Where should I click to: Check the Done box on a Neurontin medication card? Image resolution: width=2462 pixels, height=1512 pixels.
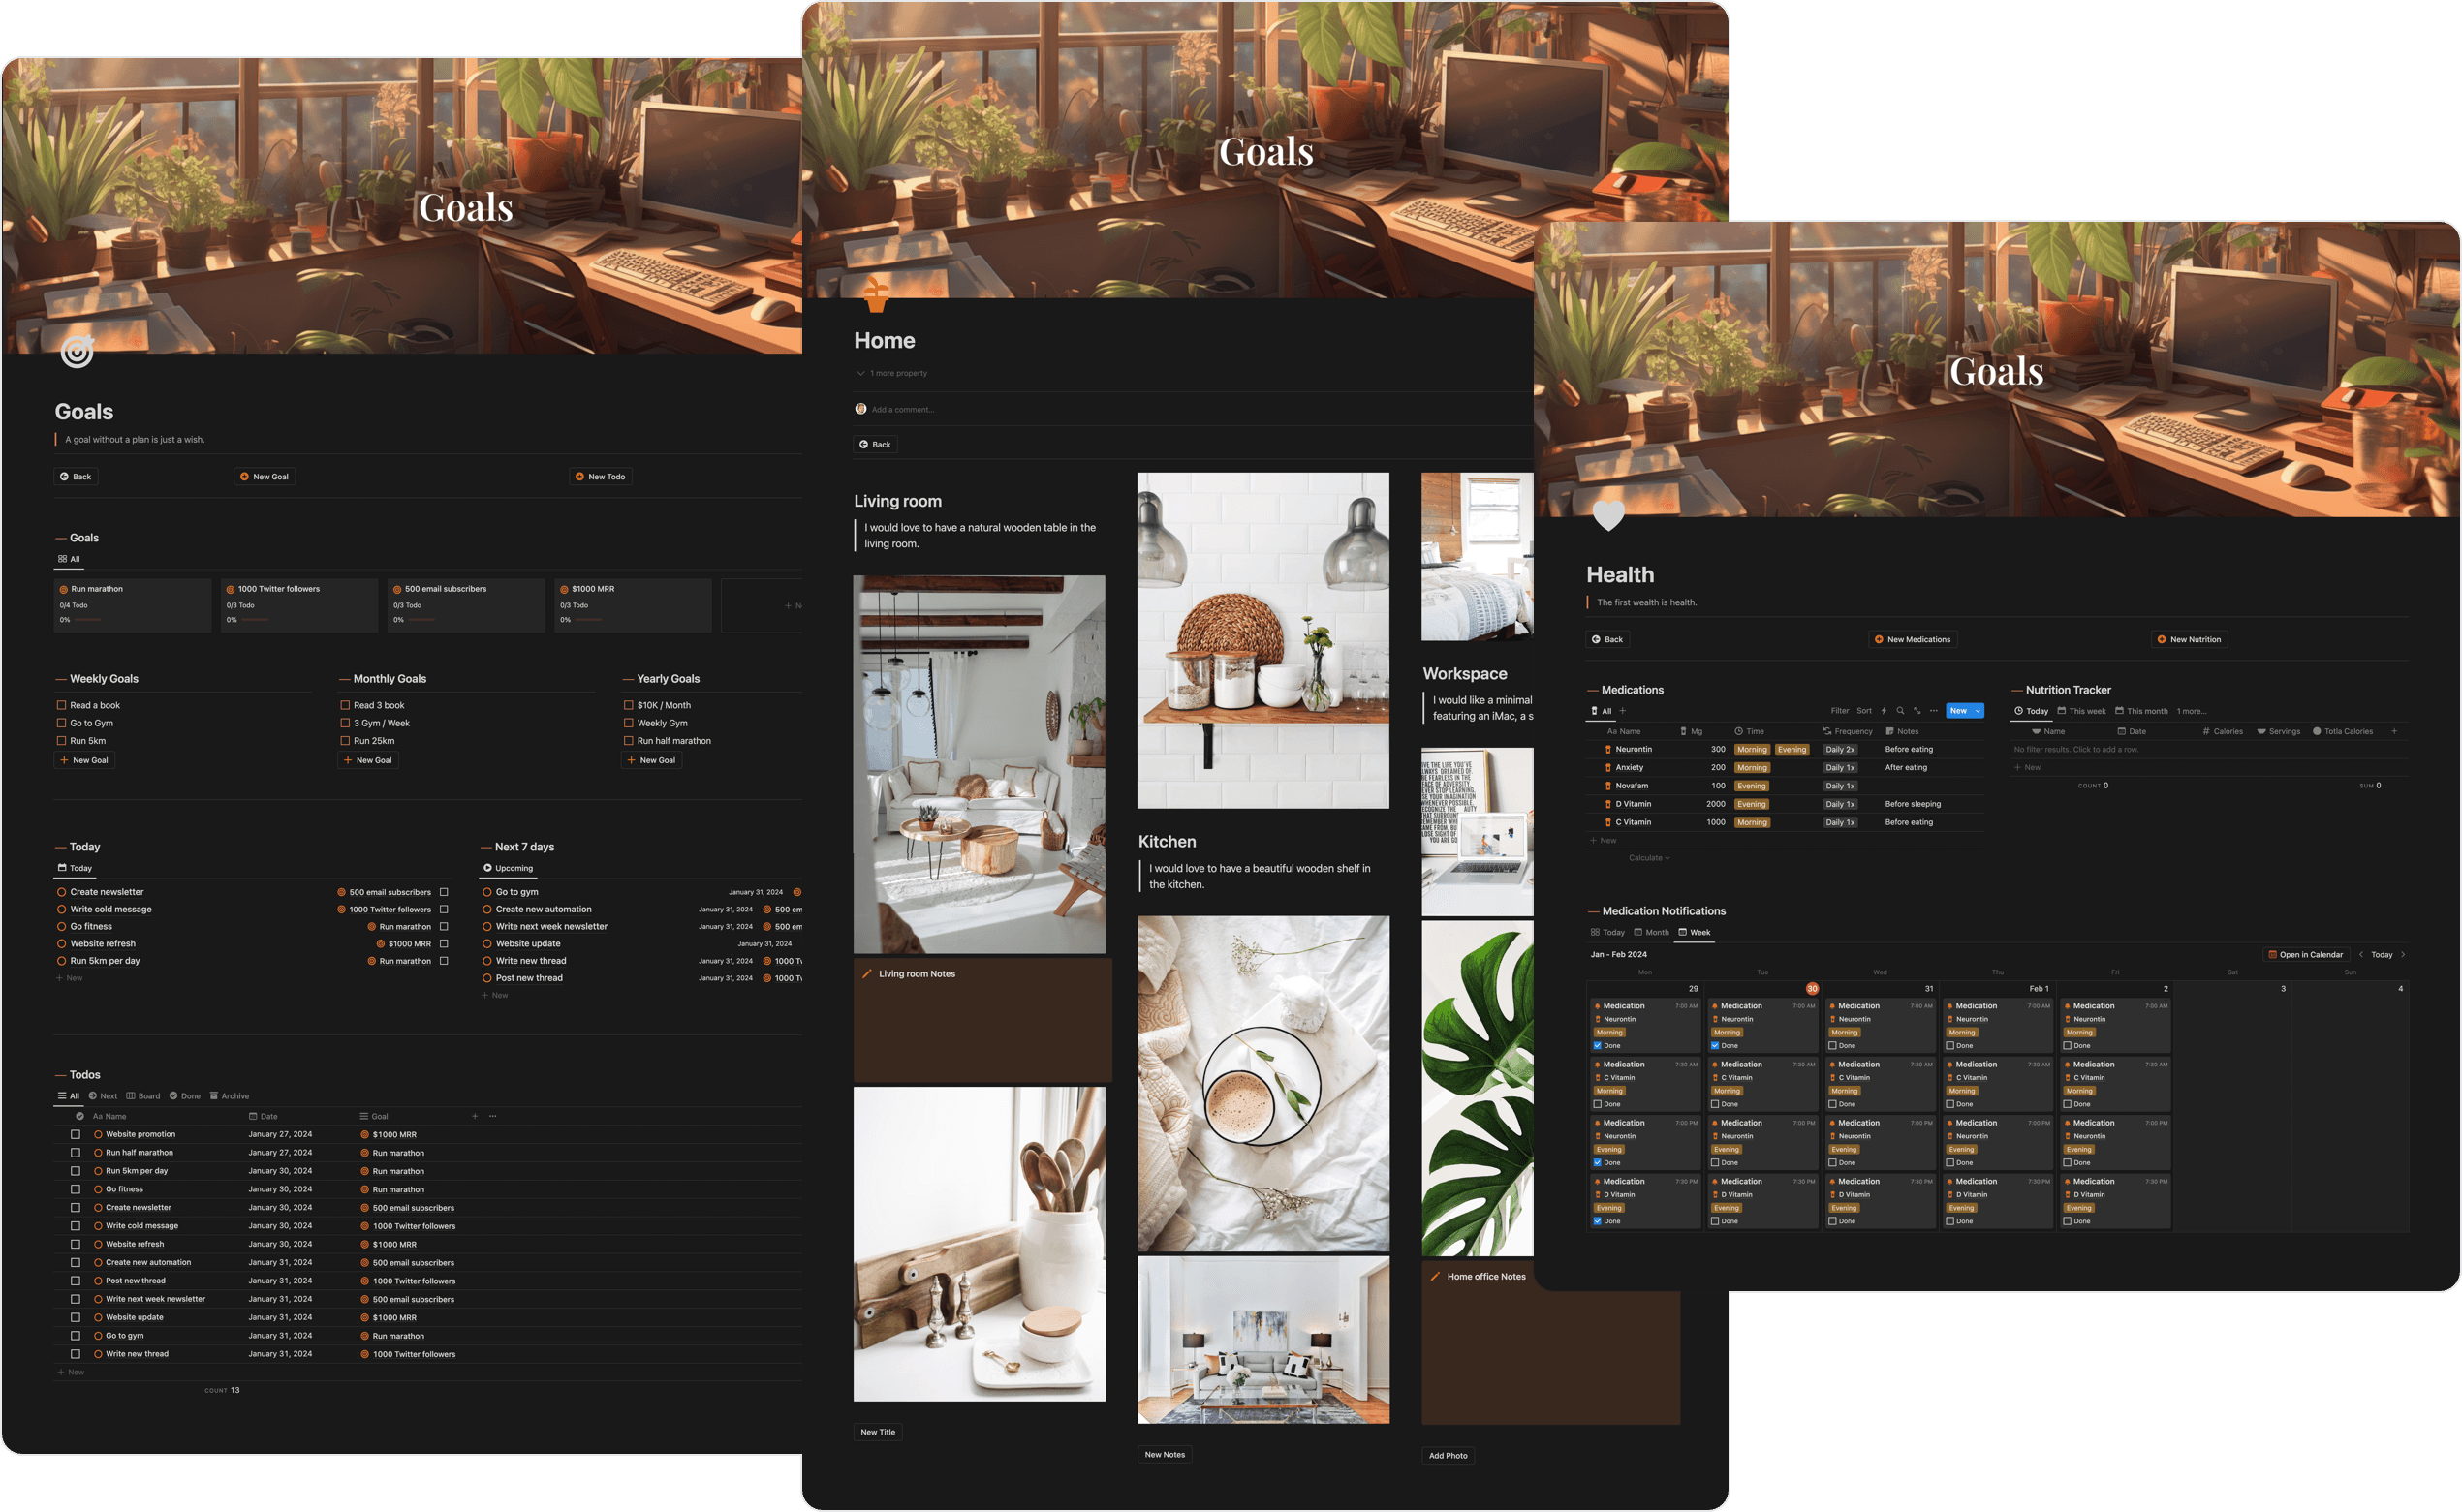pos(1597,1045)
